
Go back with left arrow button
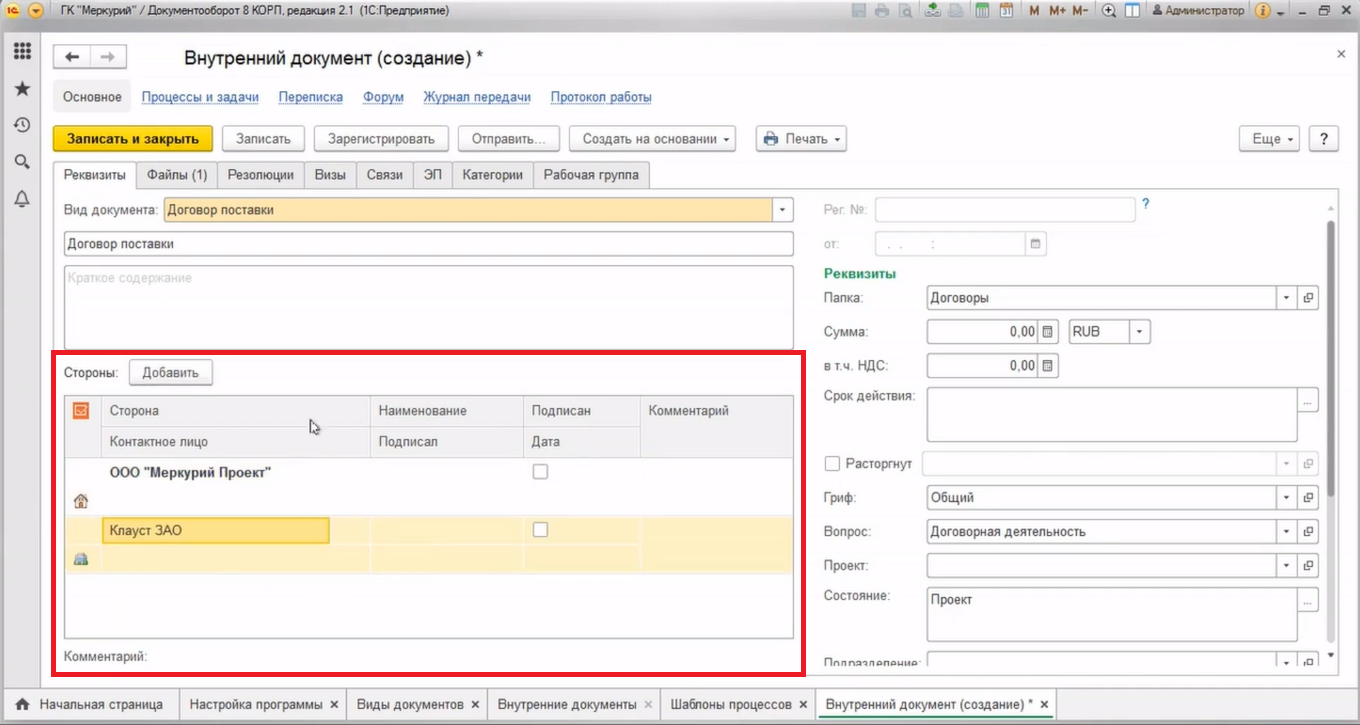point(72,57)
